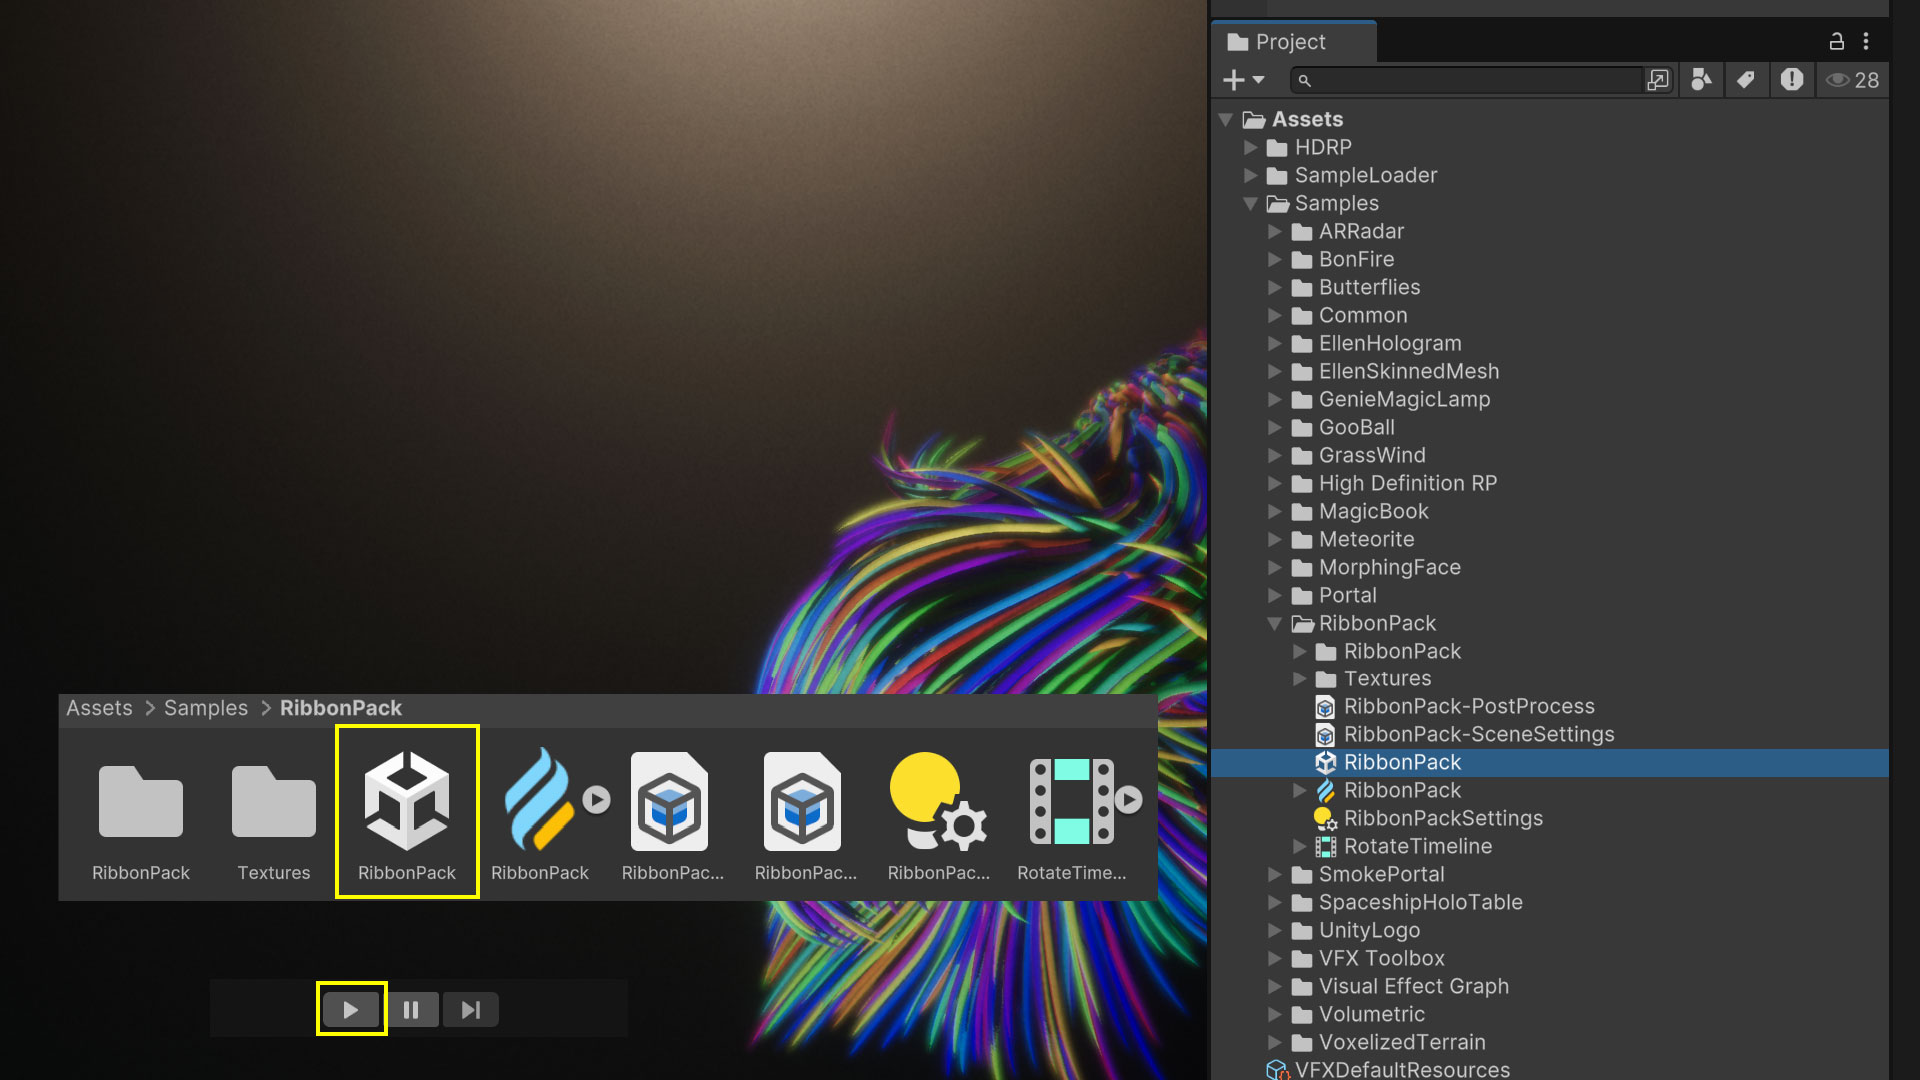Select the RibbonPack scene asset thumbnail
This screenshot has width=1920, height=1080.
(x=407, y=802)
